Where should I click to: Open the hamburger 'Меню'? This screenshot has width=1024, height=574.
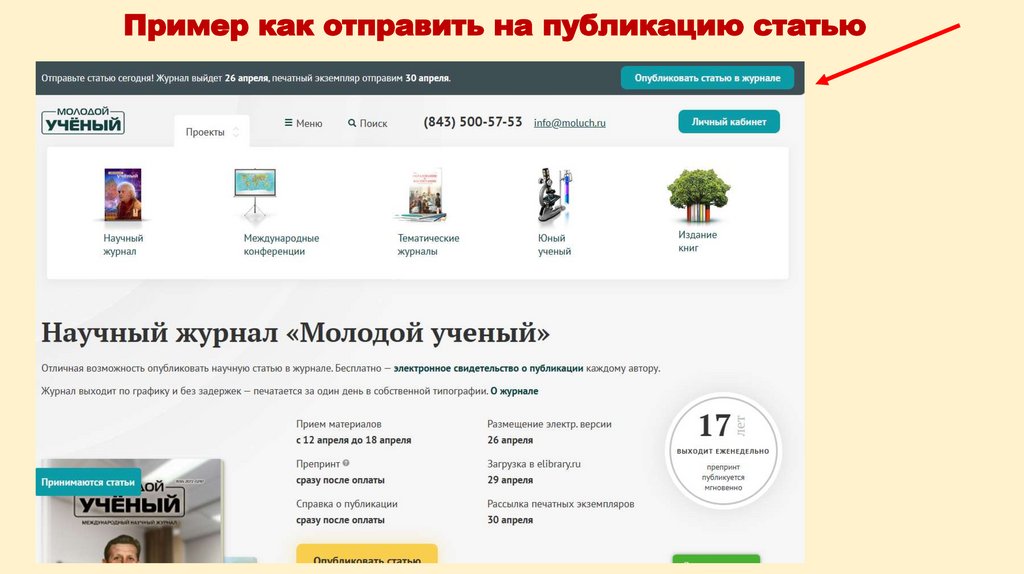pos(304,123)
